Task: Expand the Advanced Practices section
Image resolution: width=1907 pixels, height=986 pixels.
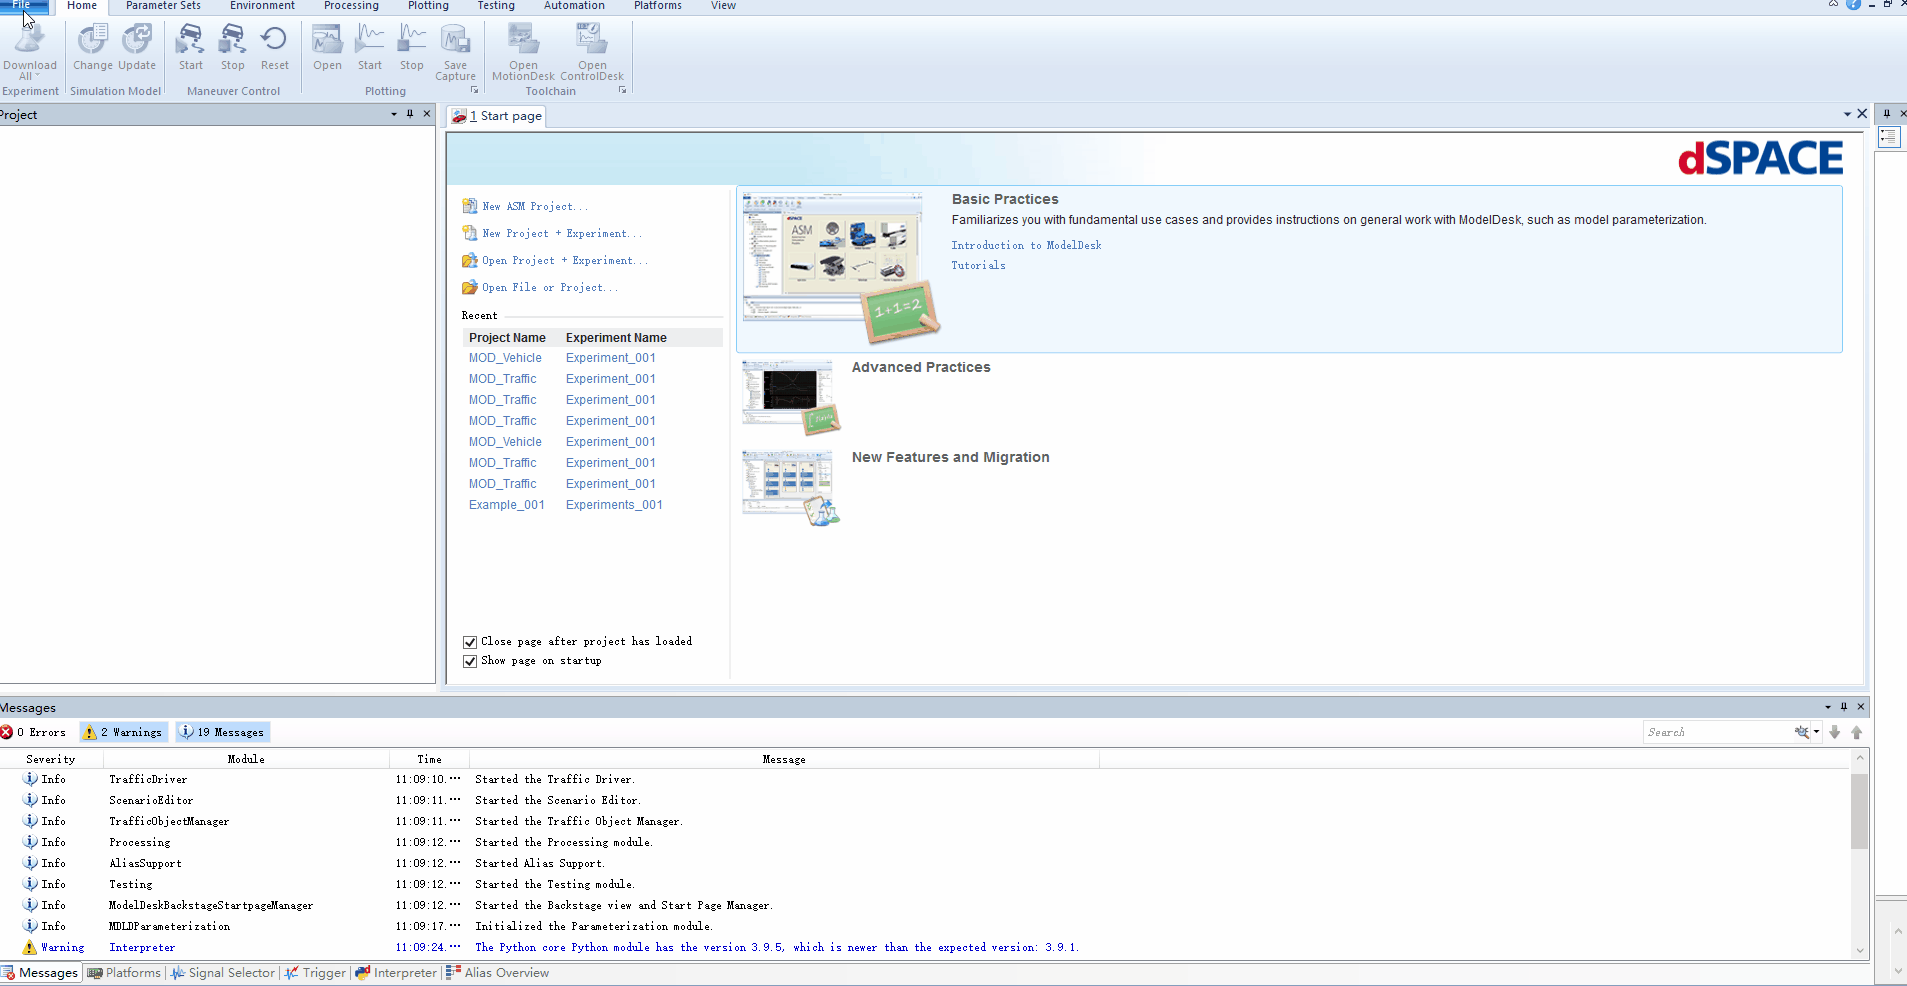Action: pyautogui.click(x=921, y=367)
